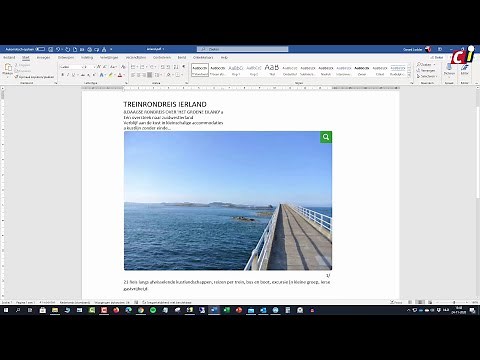
Task: Click the Redo icon in quick access toolbar
Action: pyautogui.click(x=67, y=49)
